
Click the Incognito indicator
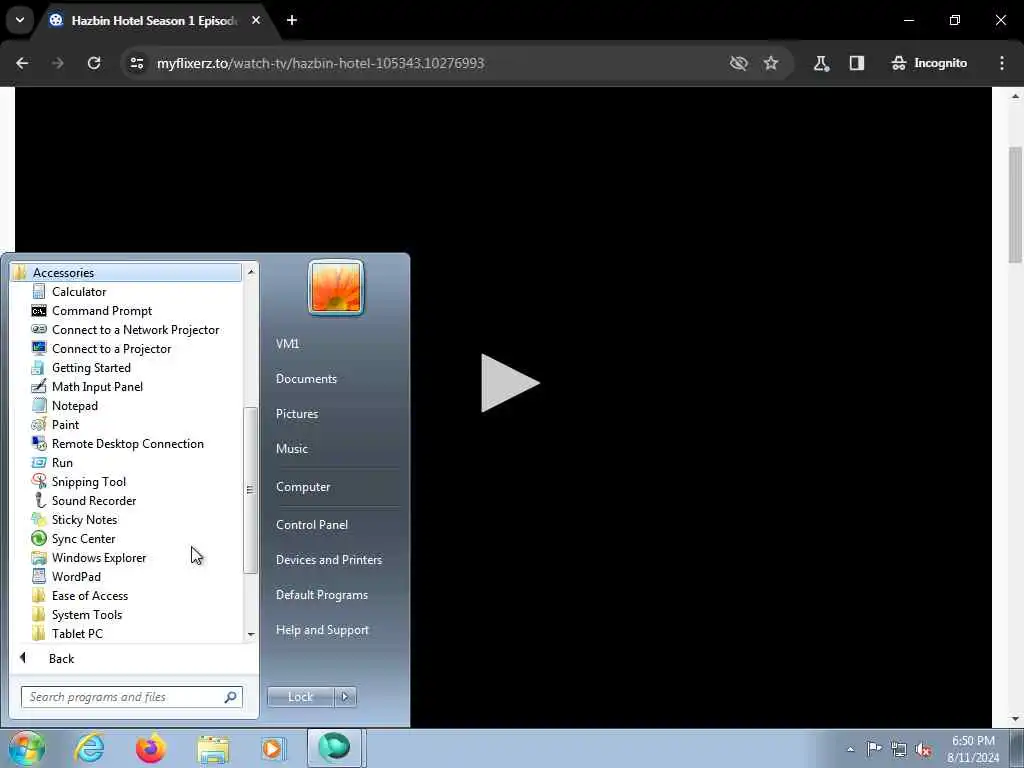[929, 63]
